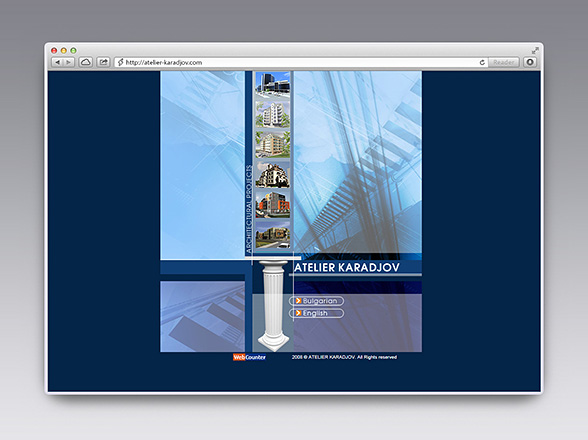Image resolution: width=588 pixels, height=440 pixels.
Task: Click the orange arrow beside Bulgarian
Action: tap(298, 301)
